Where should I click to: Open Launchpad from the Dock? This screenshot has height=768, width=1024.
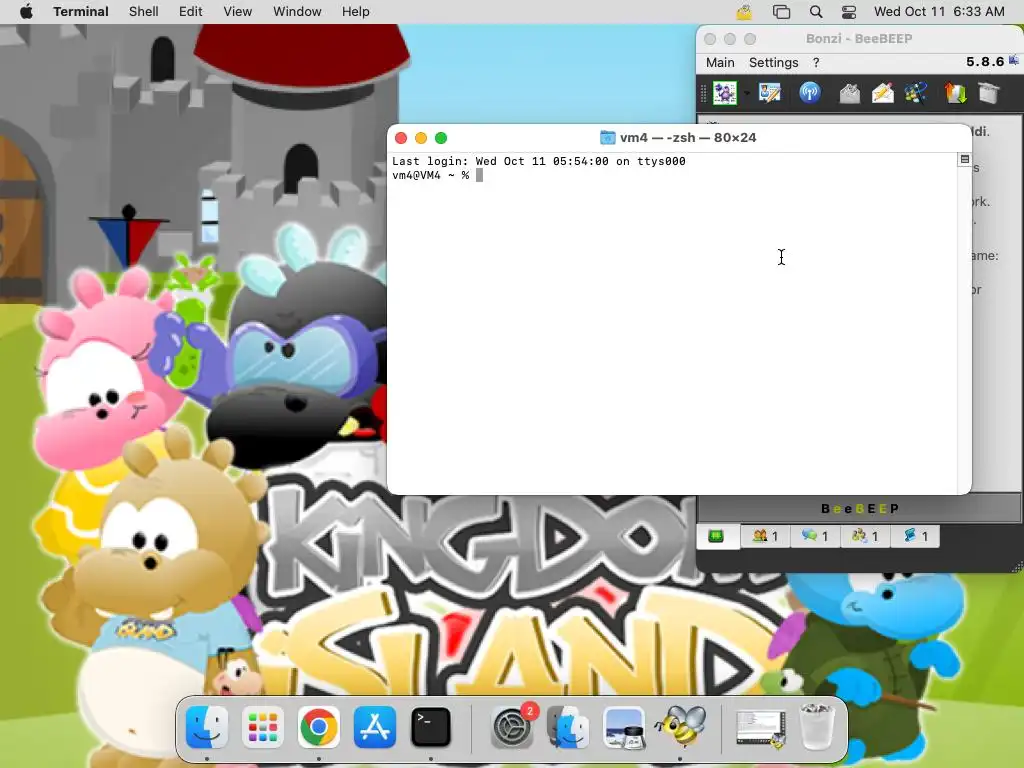point(263,727)
